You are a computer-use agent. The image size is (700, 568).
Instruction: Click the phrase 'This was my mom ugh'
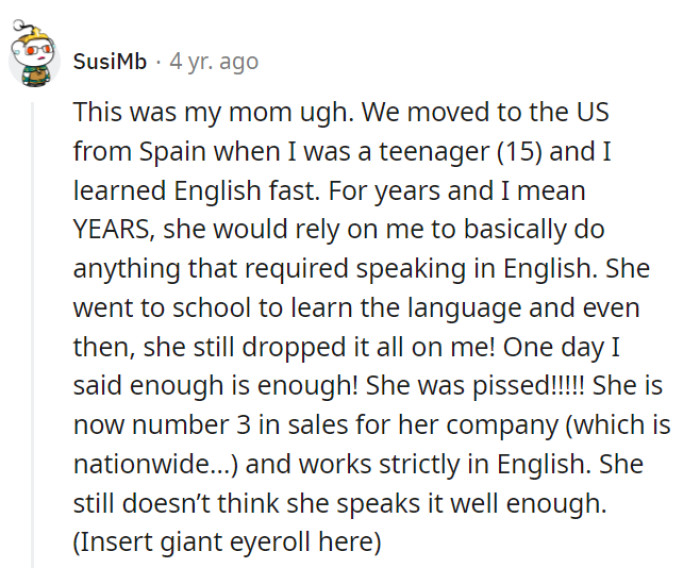[200, 112]
